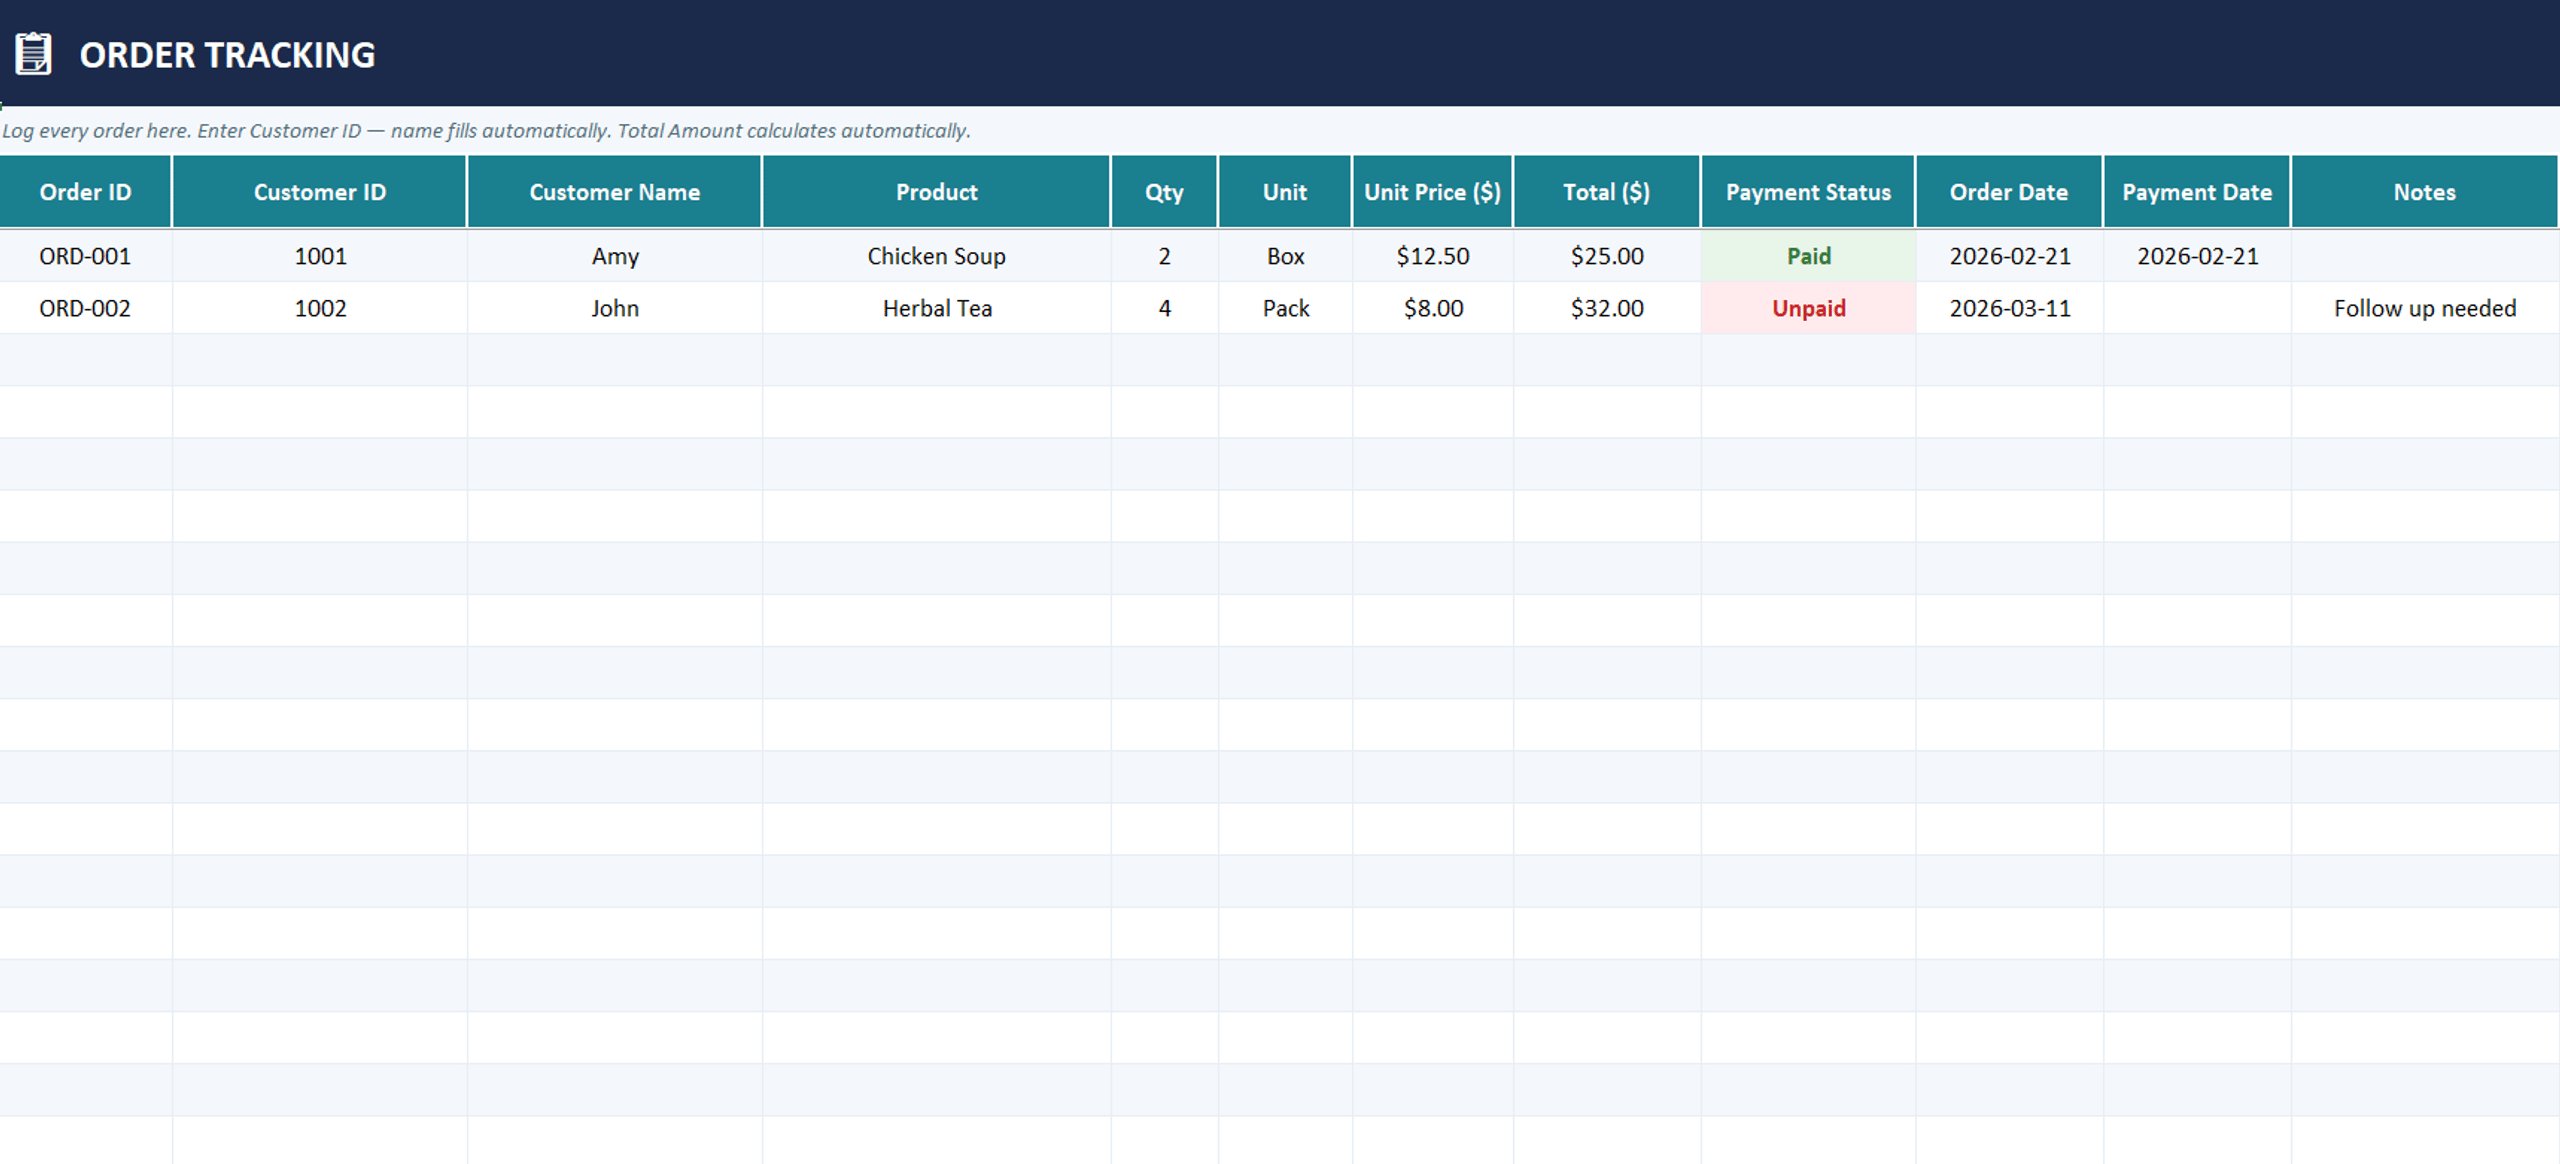Click the green Paid status cell
The width and height of the screenshot is (2560, 1164).
1808,256
